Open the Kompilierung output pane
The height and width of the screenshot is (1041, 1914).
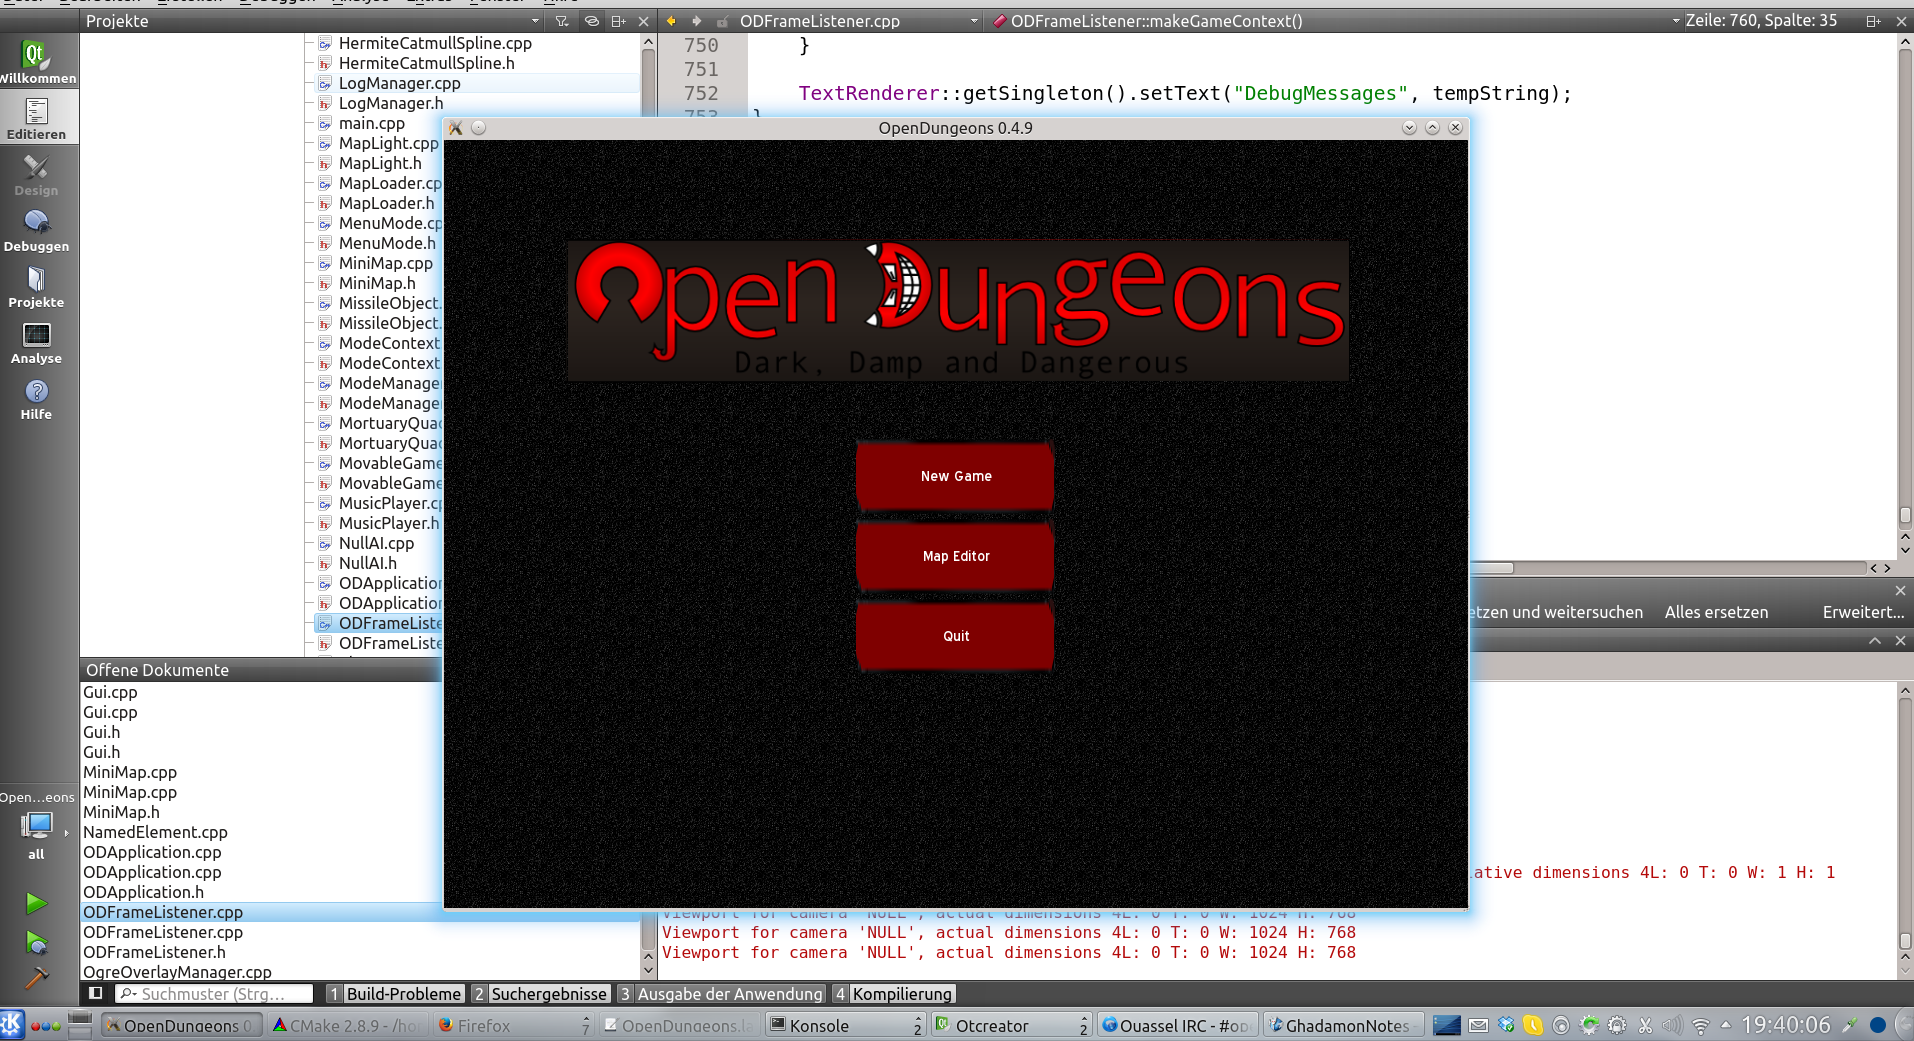[894, 994]
